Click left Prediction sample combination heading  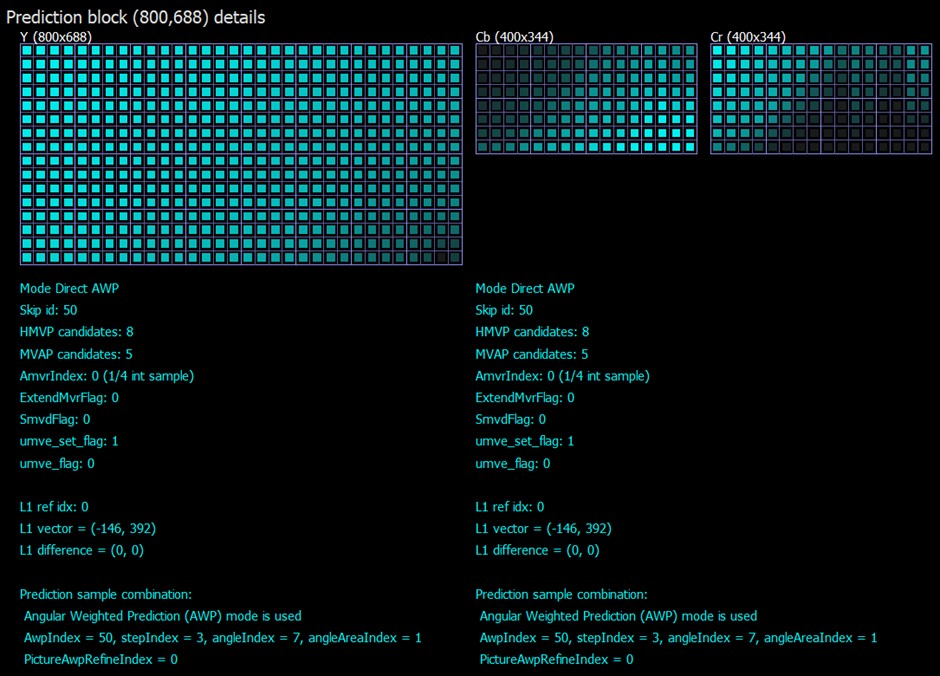point(106,594)
